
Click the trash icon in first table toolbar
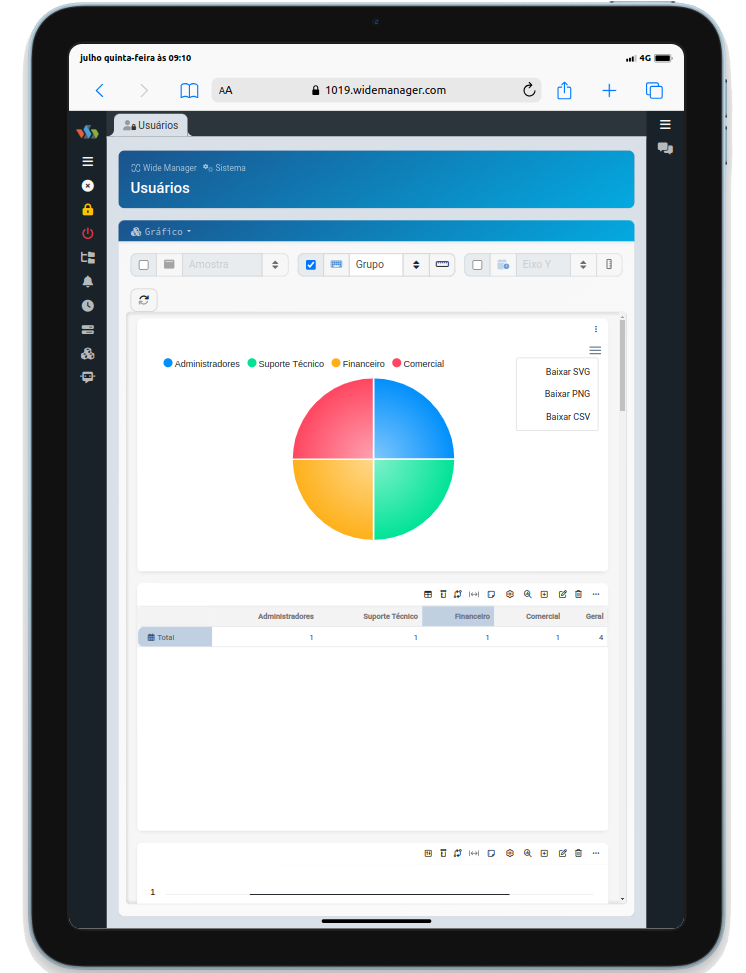(x=578, y=594)
